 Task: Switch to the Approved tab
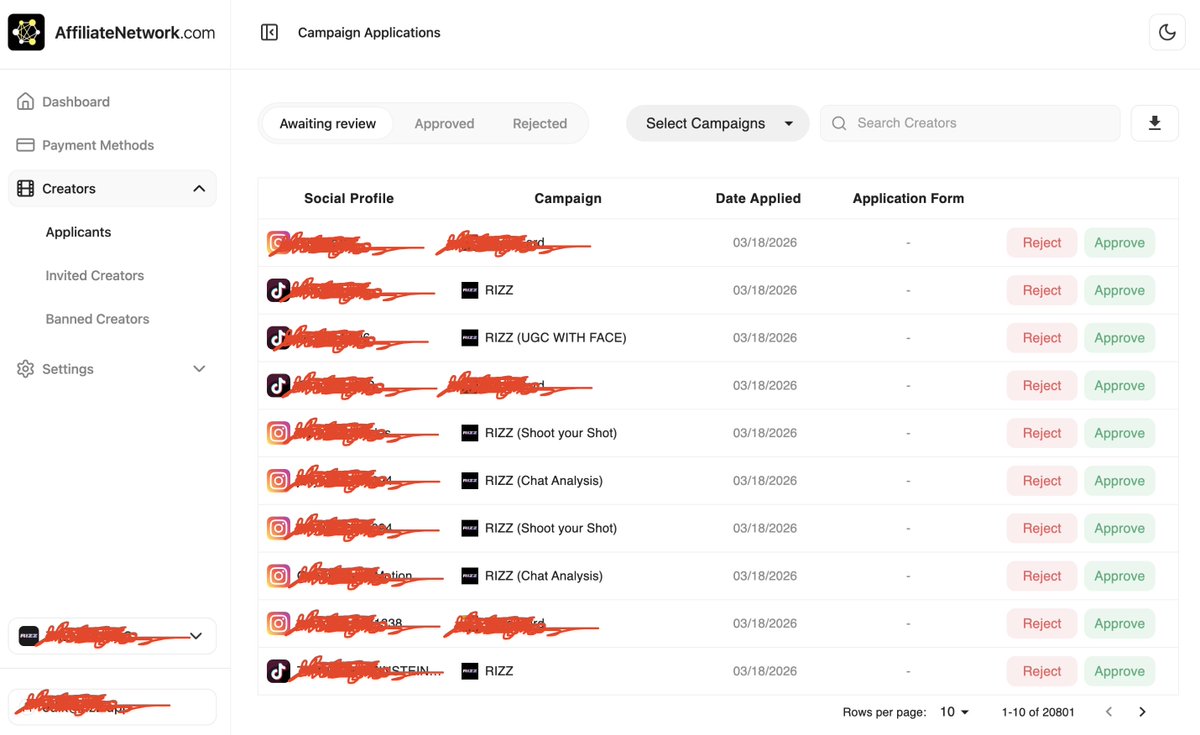[x=444, y=124]
